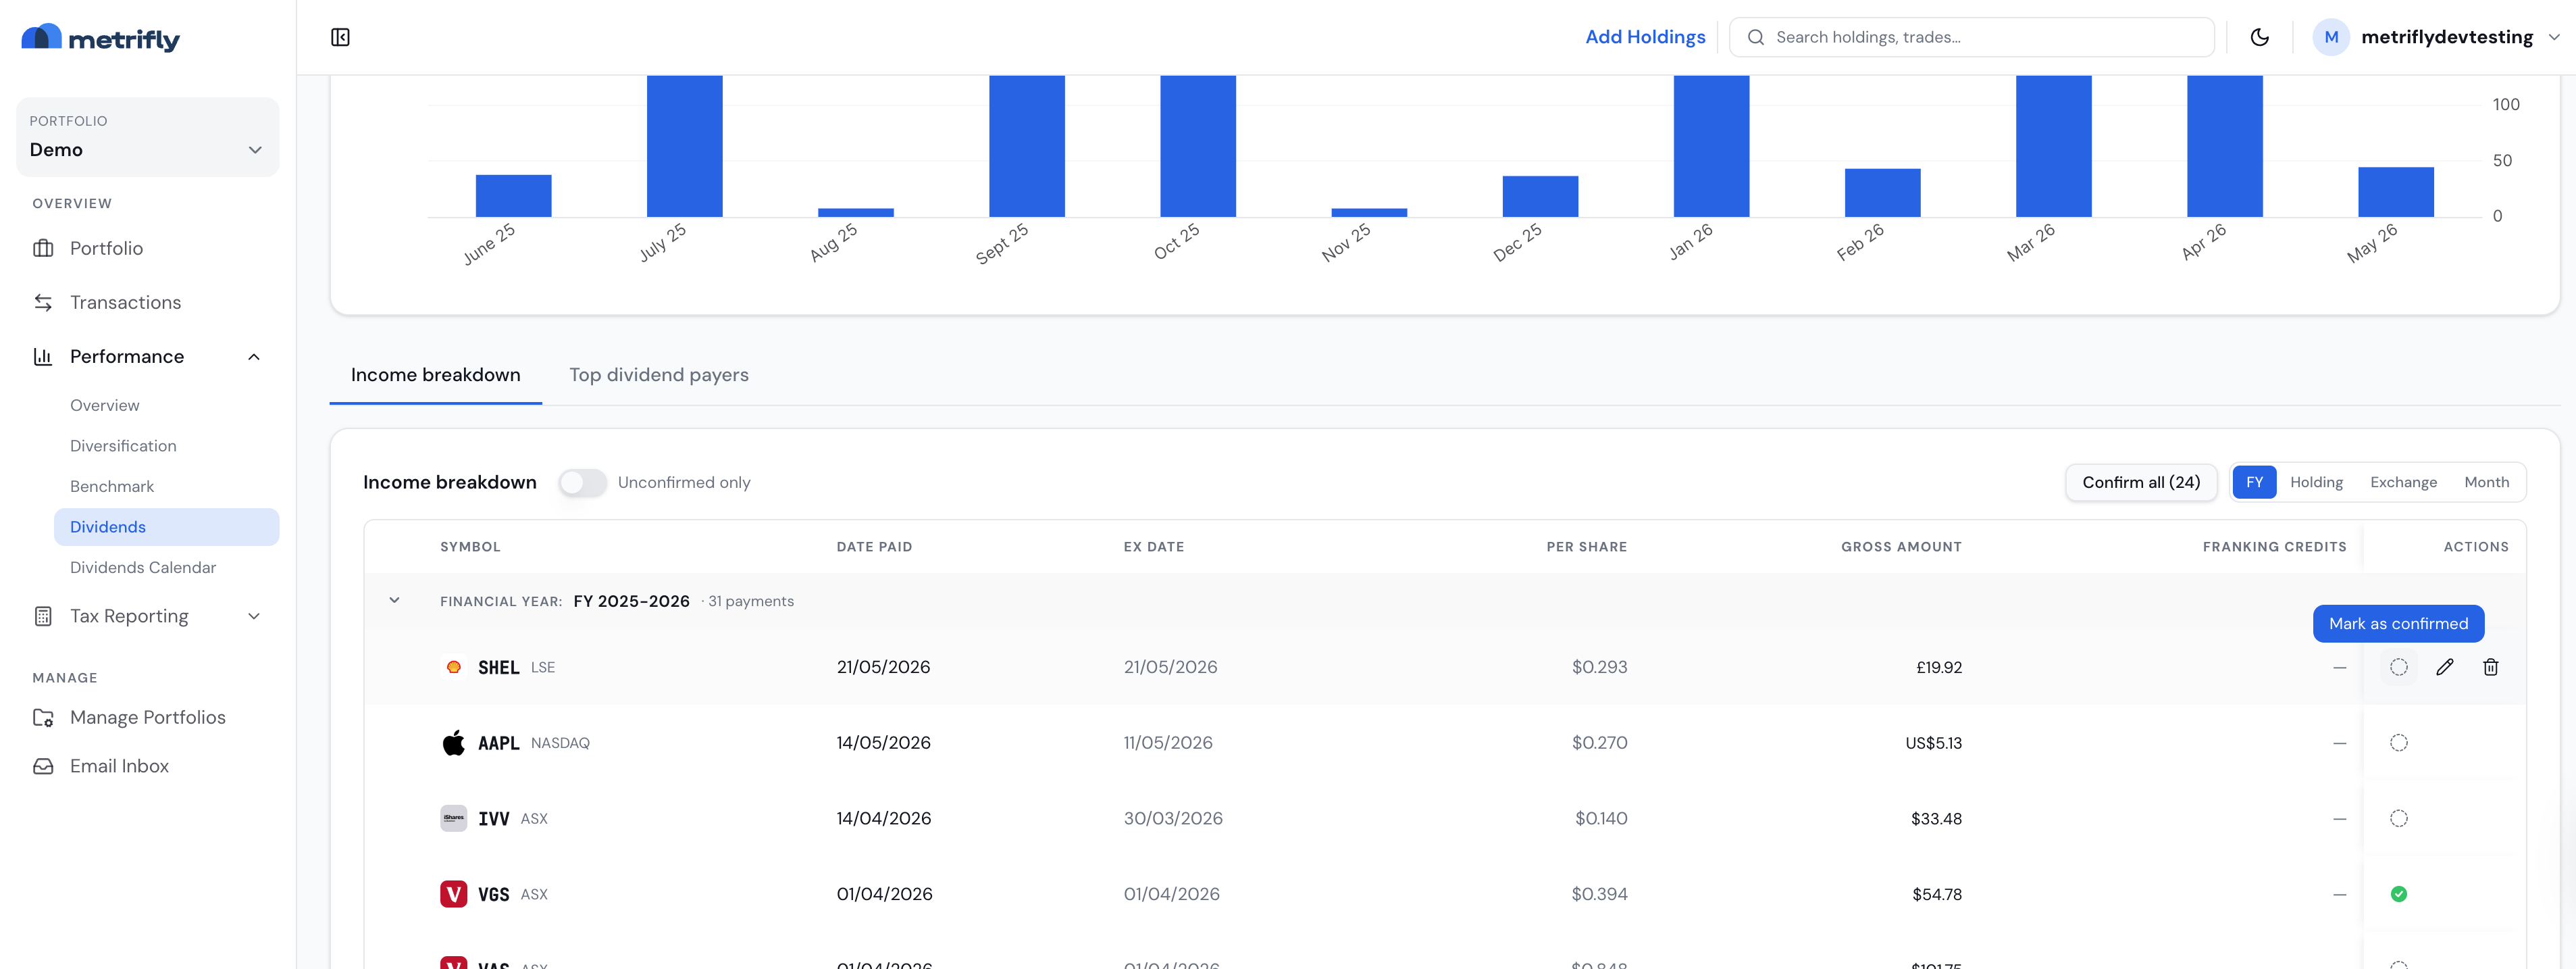Delete the SHEL dividend with trash icon

point(2490,667)
